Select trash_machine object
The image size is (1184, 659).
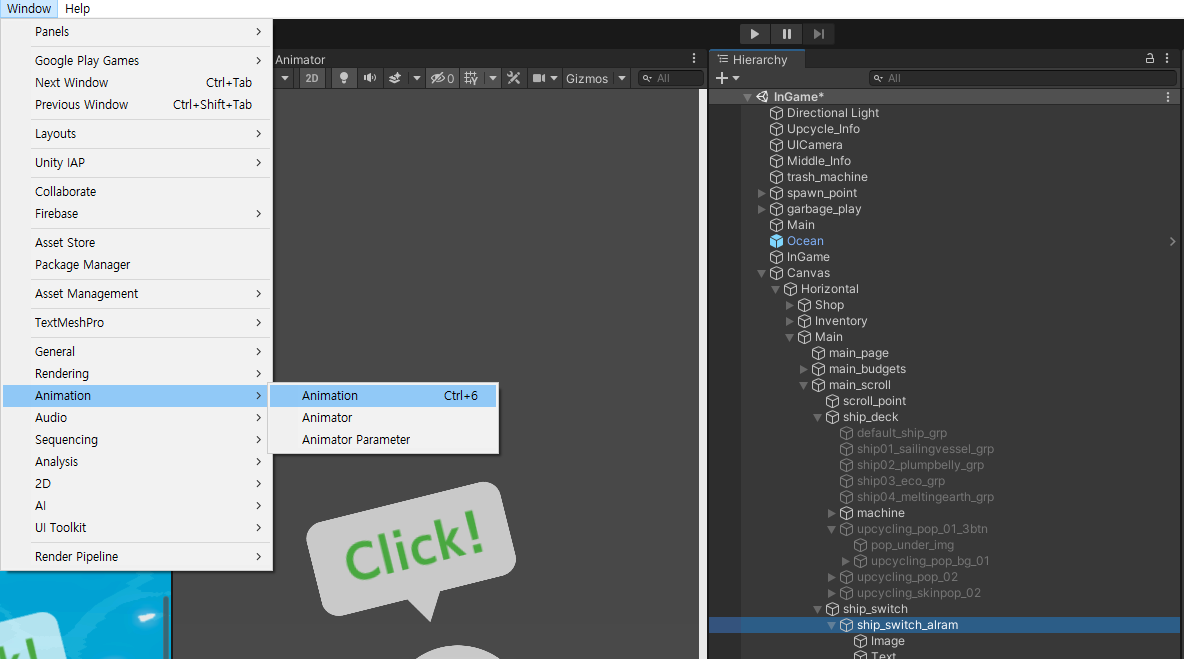pos(827,177)
